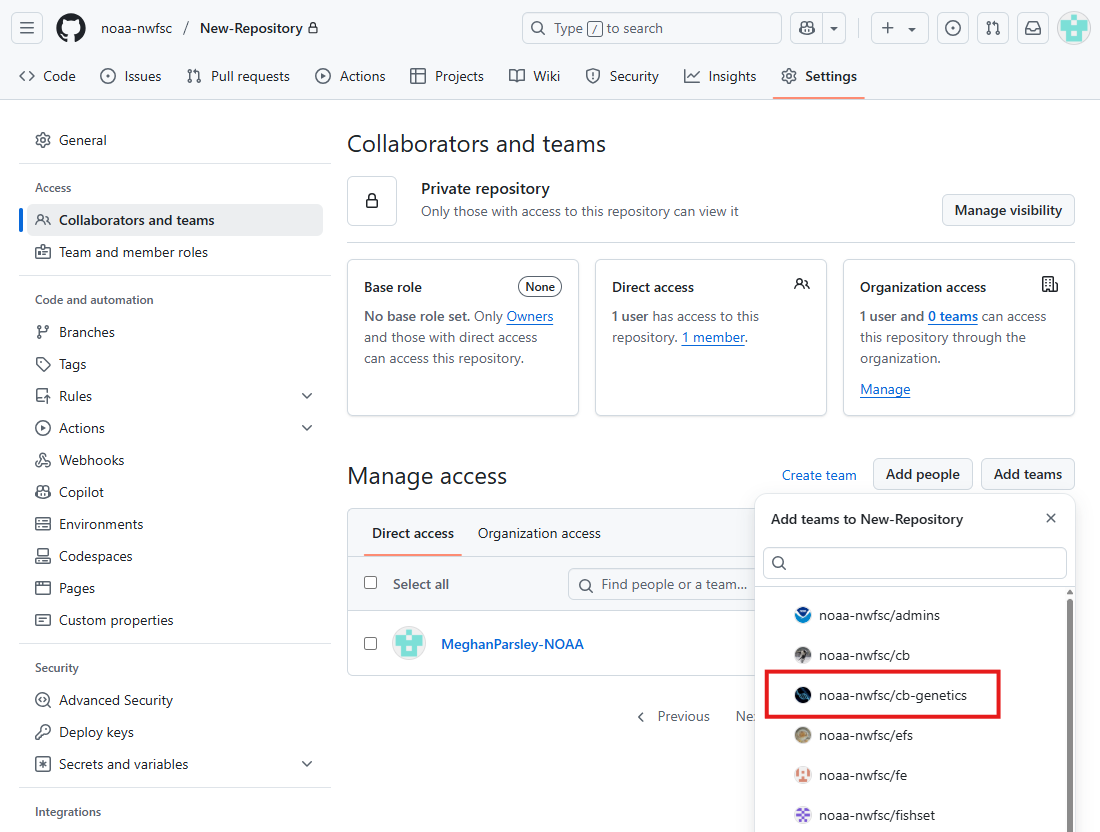
Task: Follow the '0 teams' link
Action: pos(953,316)
